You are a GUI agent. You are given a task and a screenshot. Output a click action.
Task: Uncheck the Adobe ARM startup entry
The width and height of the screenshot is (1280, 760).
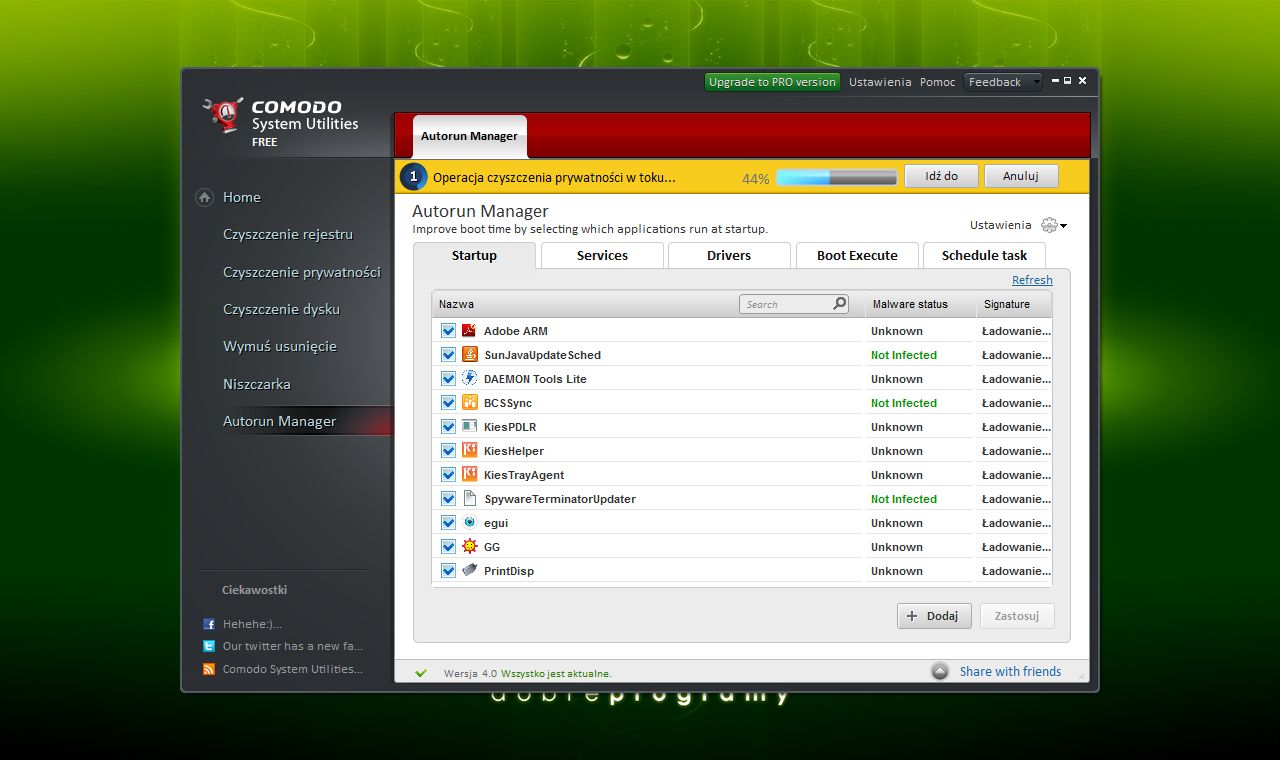[448, 331]
